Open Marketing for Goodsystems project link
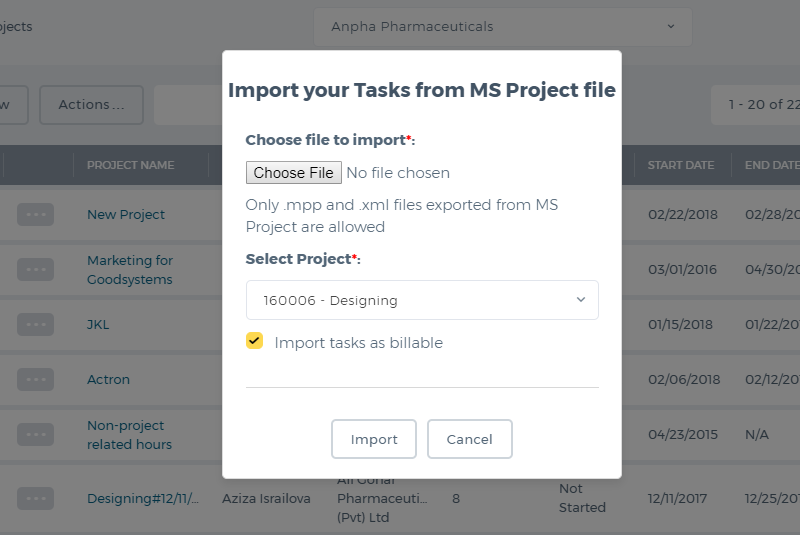 [x=130, y=270]
